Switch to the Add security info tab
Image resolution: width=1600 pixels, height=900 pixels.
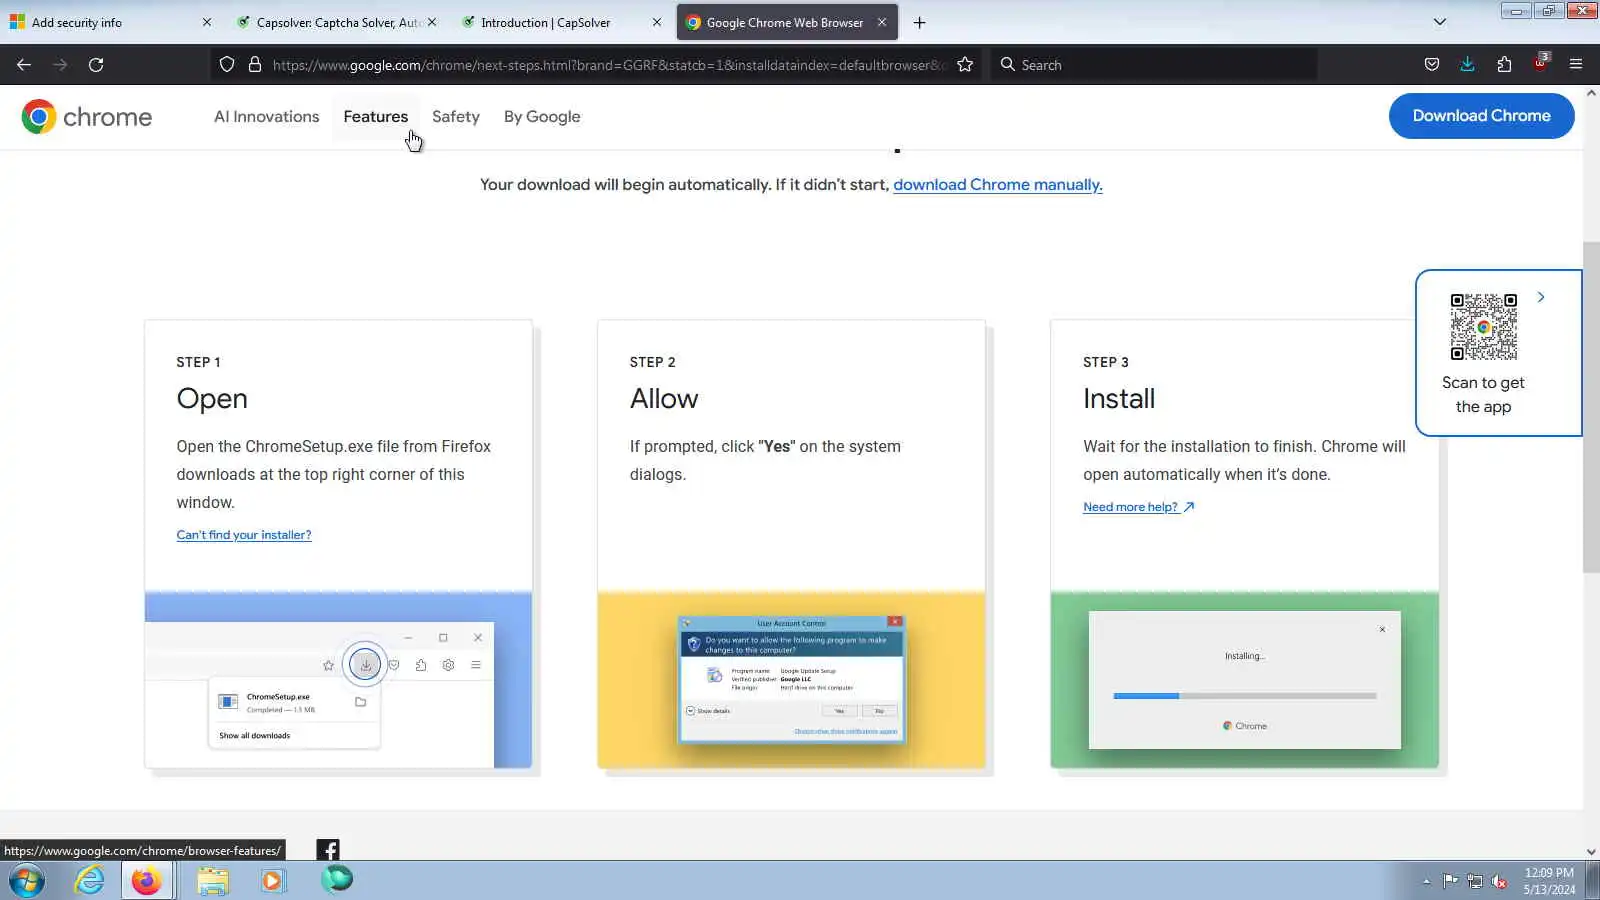[110, 22]
